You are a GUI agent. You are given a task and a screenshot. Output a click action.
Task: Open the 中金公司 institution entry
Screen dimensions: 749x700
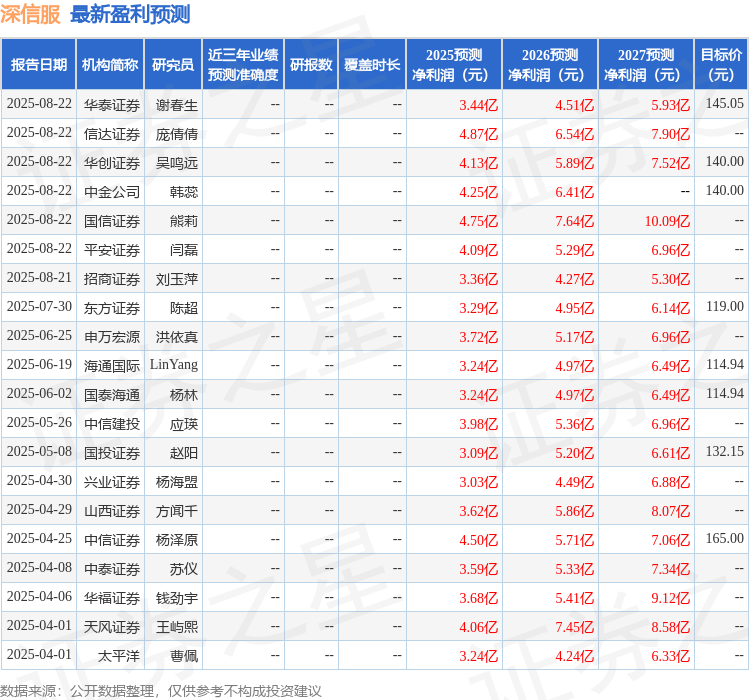tap(111, 191)
